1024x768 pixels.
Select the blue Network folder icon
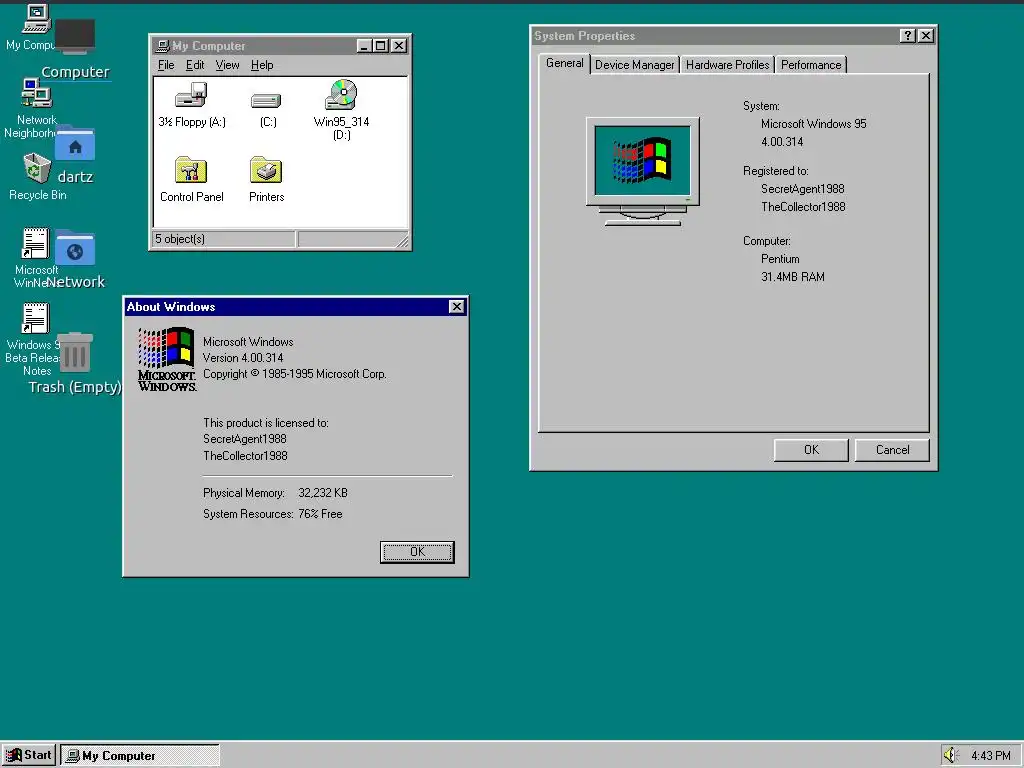coord(75,249)
